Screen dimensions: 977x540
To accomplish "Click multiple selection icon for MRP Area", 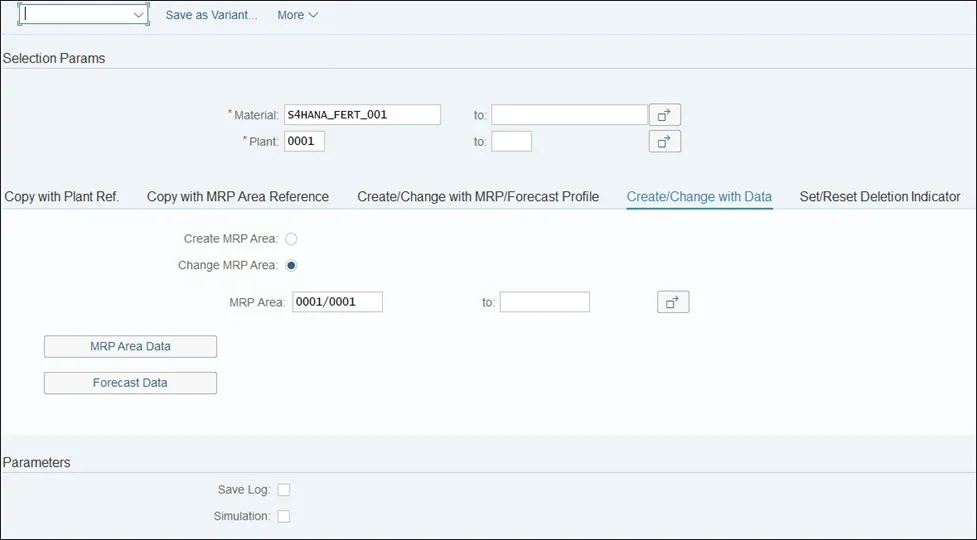I will [x=673, y=302].
